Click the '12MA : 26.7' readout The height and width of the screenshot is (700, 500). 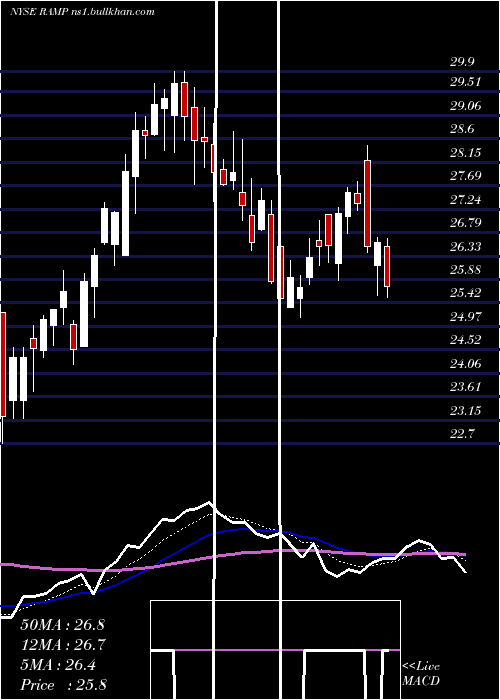tap(62, 644)
